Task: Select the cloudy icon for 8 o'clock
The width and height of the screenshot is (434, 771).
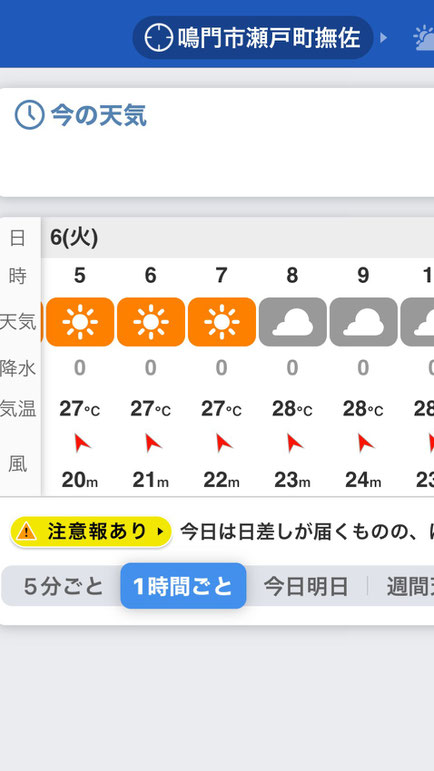Action: (292, 322)
